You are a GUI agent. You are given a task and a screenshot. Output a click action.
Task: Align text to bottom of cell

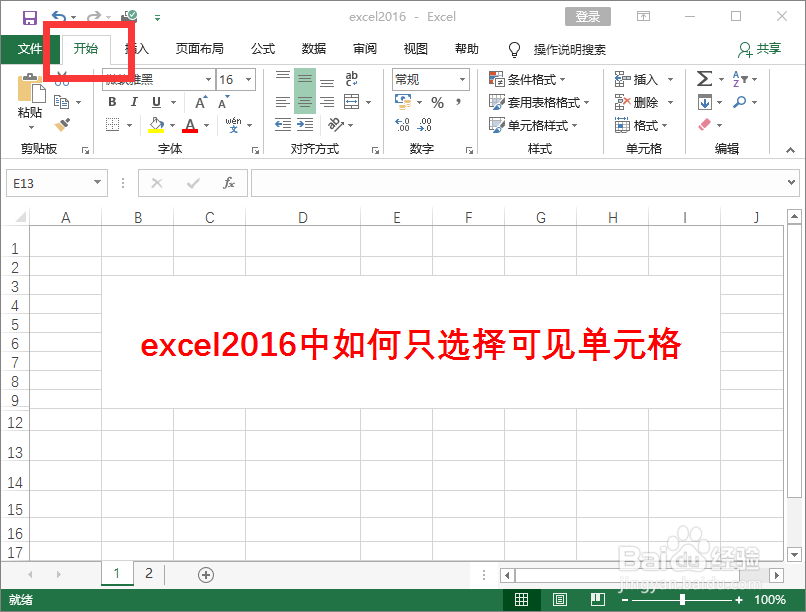[x=327, y=82]
